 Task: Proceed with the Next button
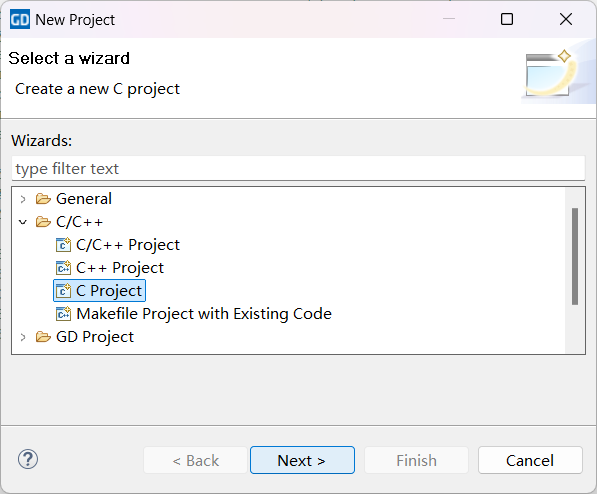tap(302, 460)
